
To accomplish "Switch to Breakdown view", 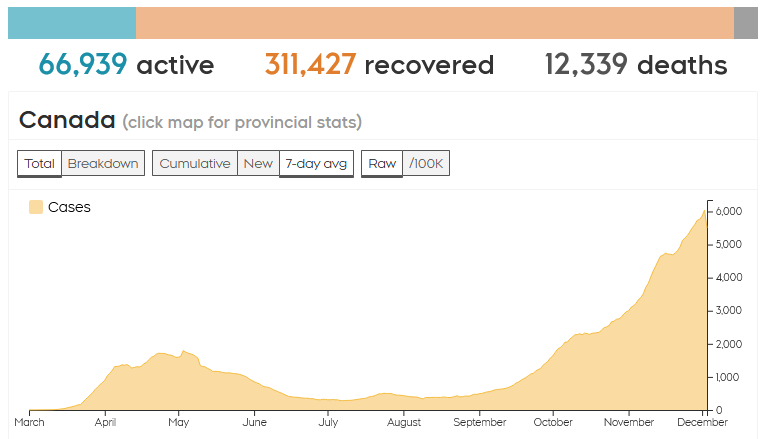I will pos(103,163).
